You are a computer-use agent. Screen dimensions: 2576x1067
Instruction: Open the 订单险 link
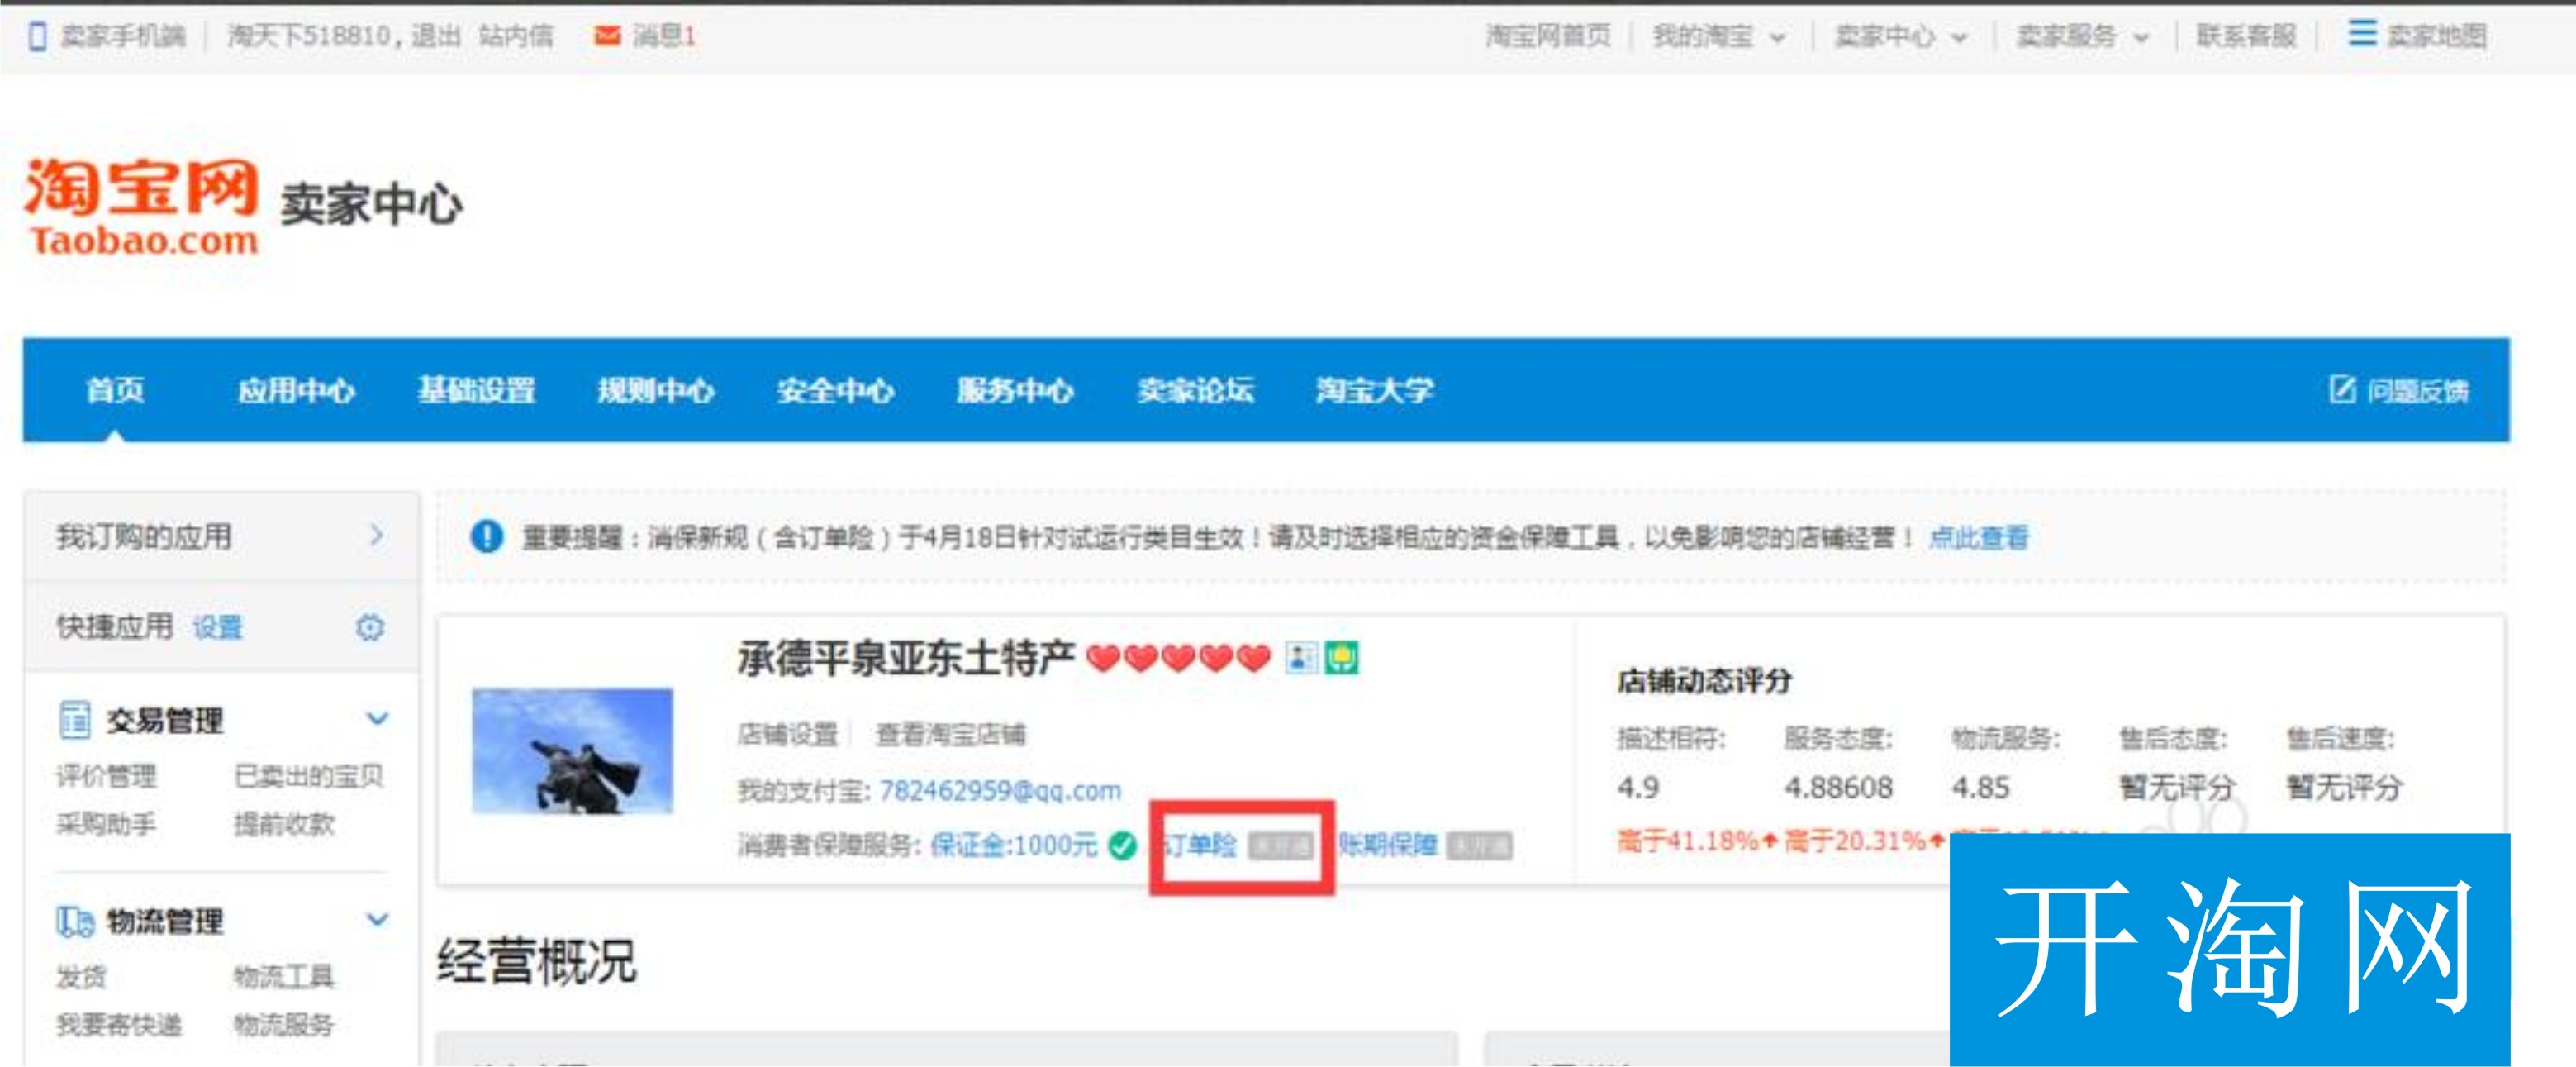tap(1199, 846)
